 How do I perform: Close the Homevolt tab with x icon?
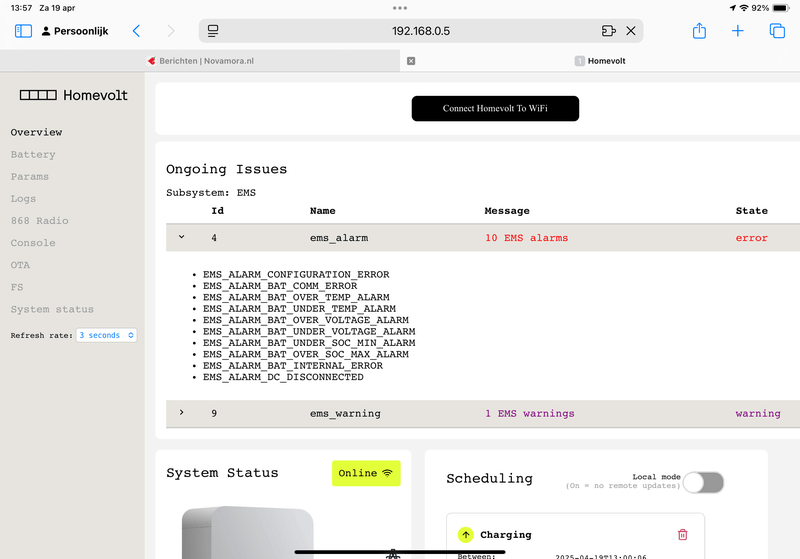click(411, 61)
